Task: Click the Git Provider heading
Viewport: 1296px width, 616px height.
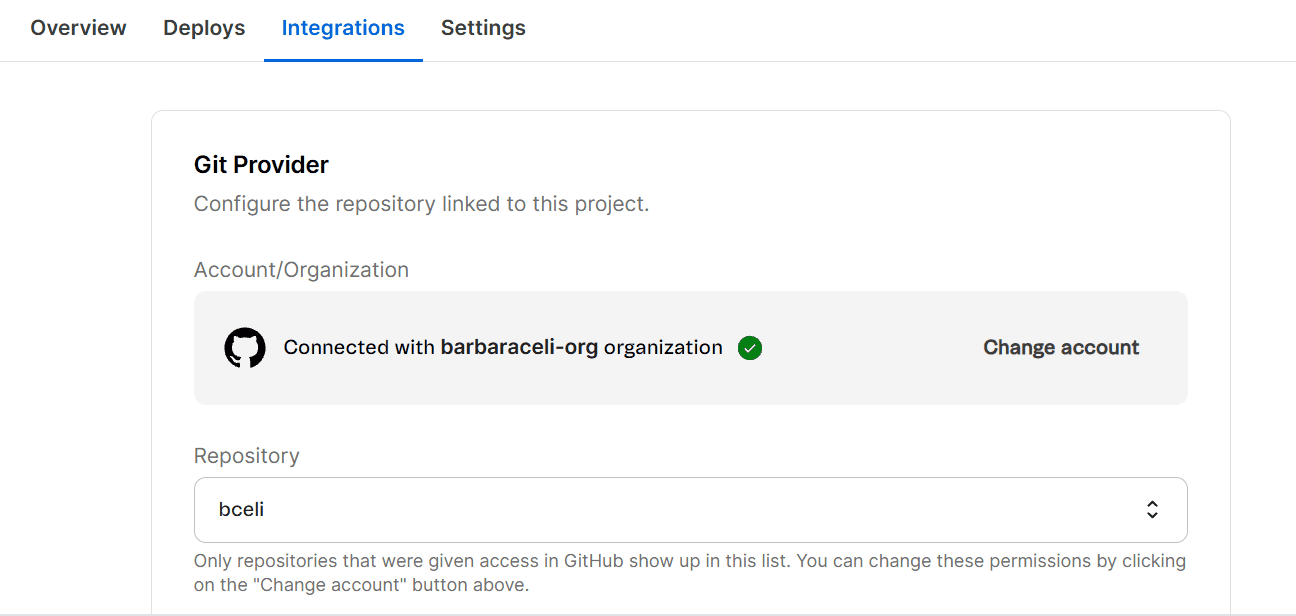Action: pyautogui.click(x=261, y=164)
